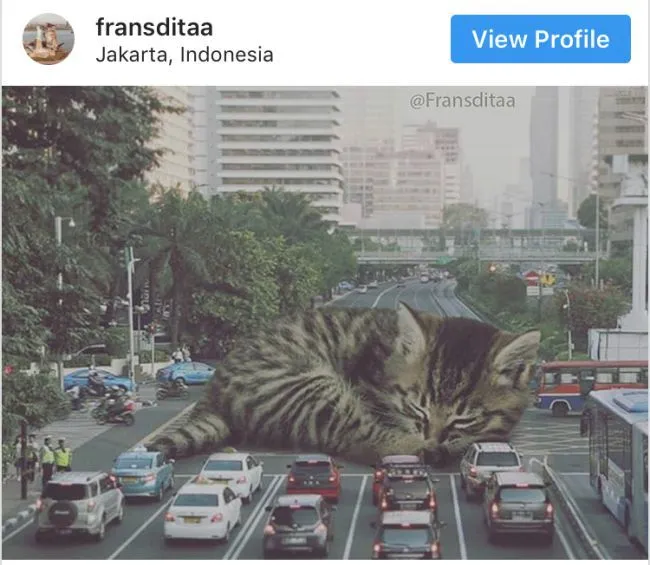Click the View Profile button
650x565 pixels.
[x=541, y=39]
